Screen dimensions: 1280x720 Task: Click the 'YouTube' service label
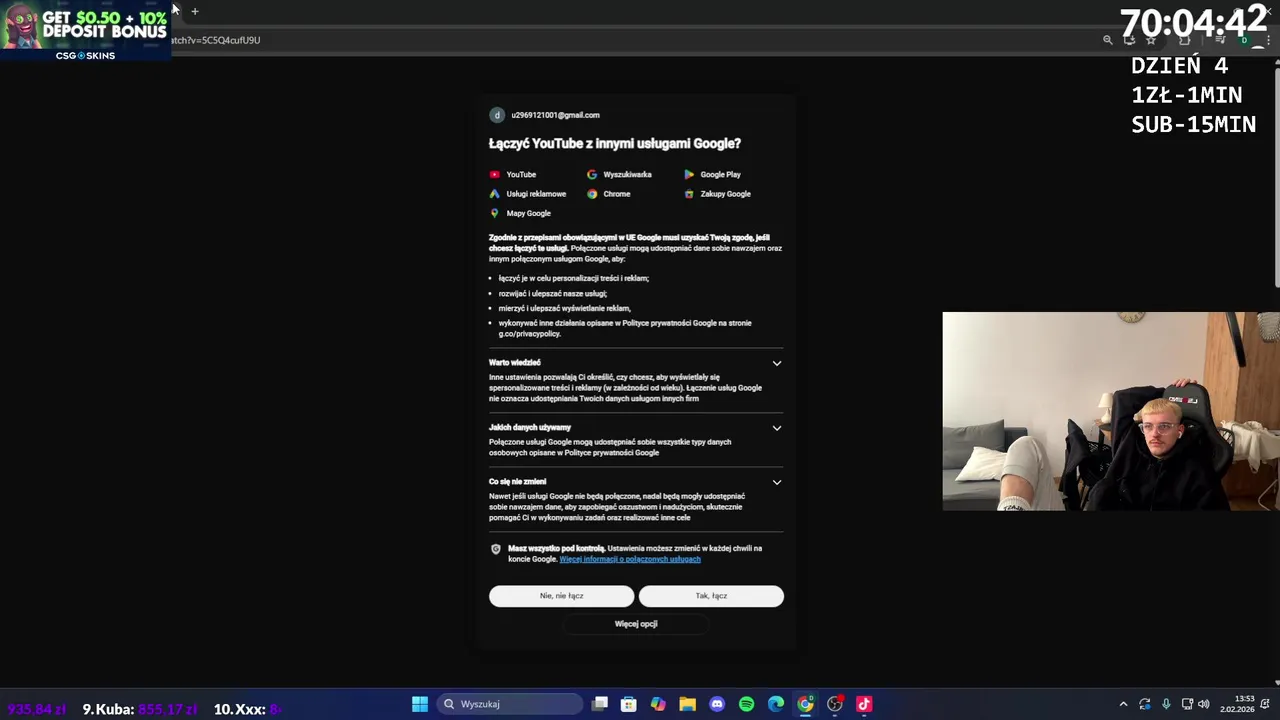click(x=521, y=174)
